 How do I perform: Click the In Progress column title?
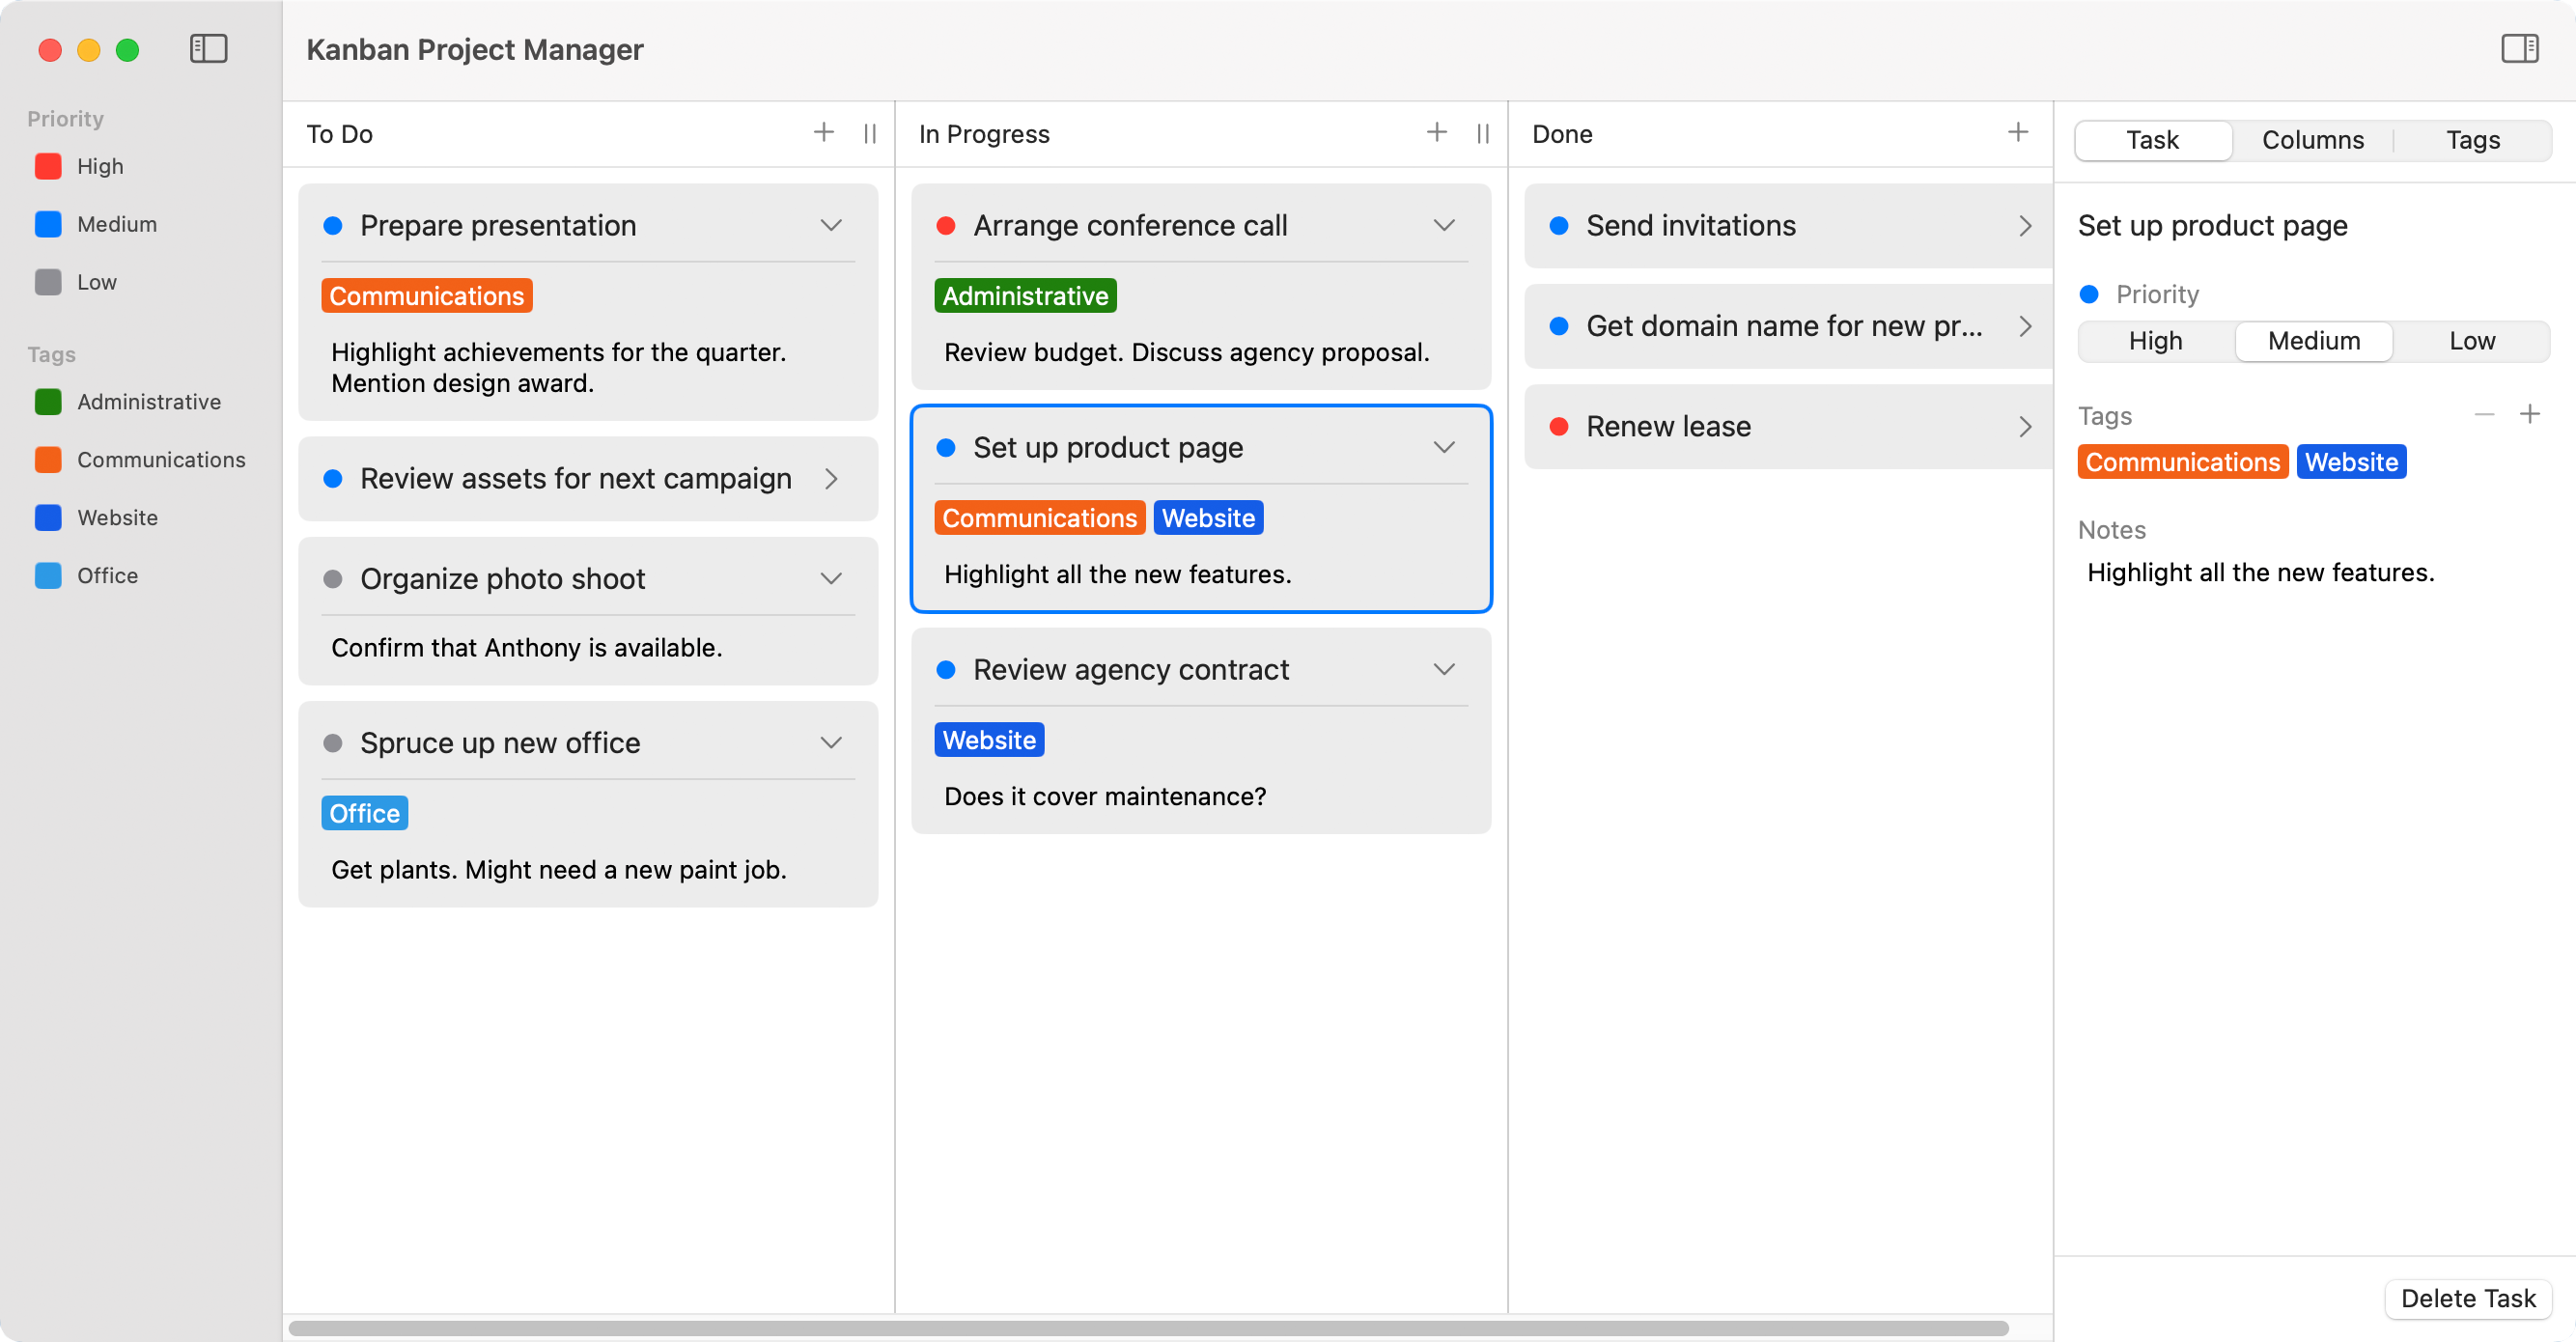click(984, 134)
